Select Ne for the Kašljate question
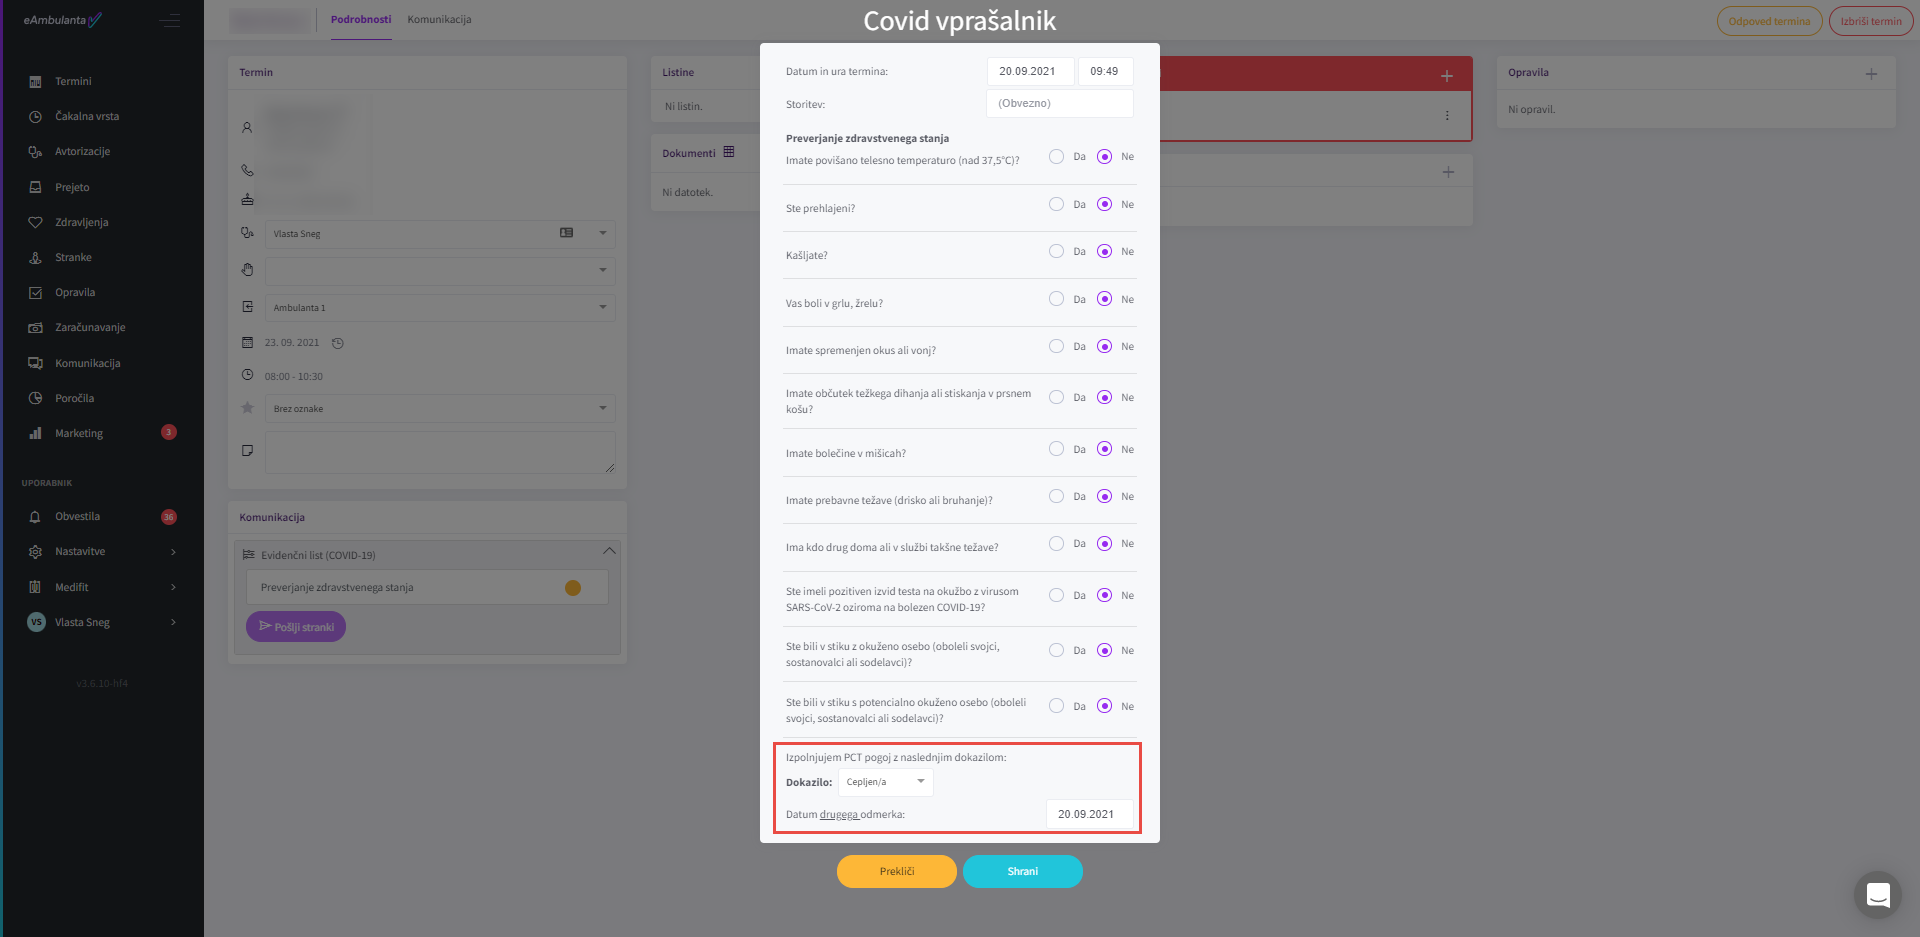The height and width of the screenshot is (937, 1920). (x=1104, y=252)
